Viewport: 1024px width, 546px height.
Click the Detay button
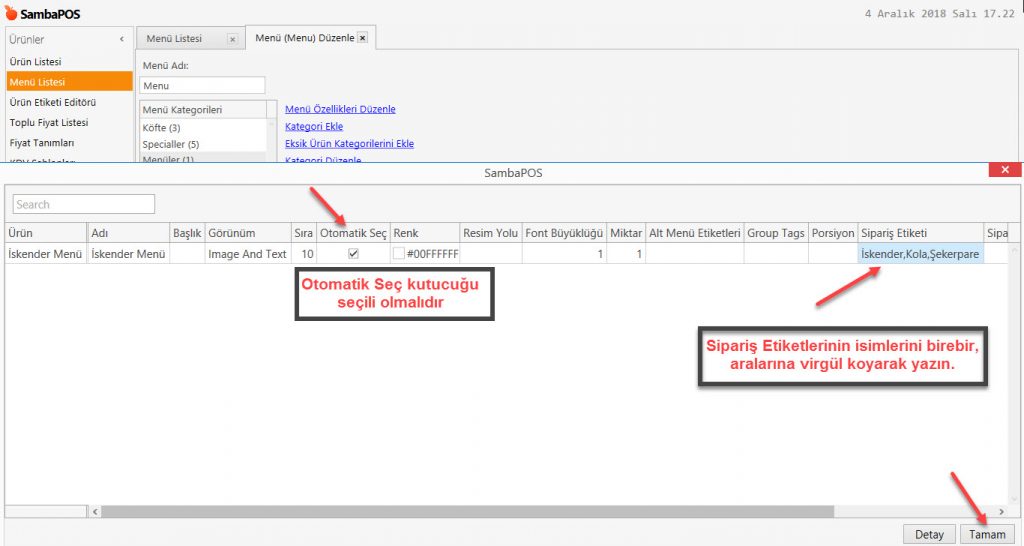pos(929,534)
